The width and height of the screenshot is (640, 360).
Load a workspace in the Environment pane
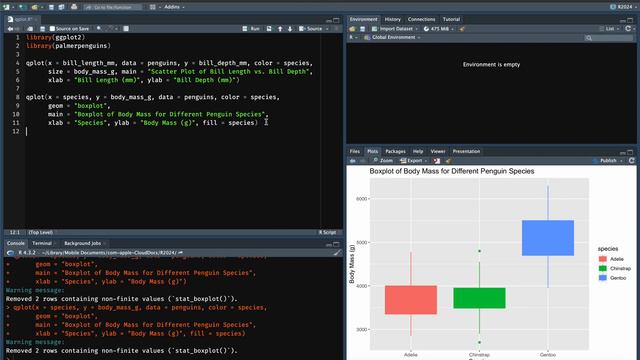[352, 29]
